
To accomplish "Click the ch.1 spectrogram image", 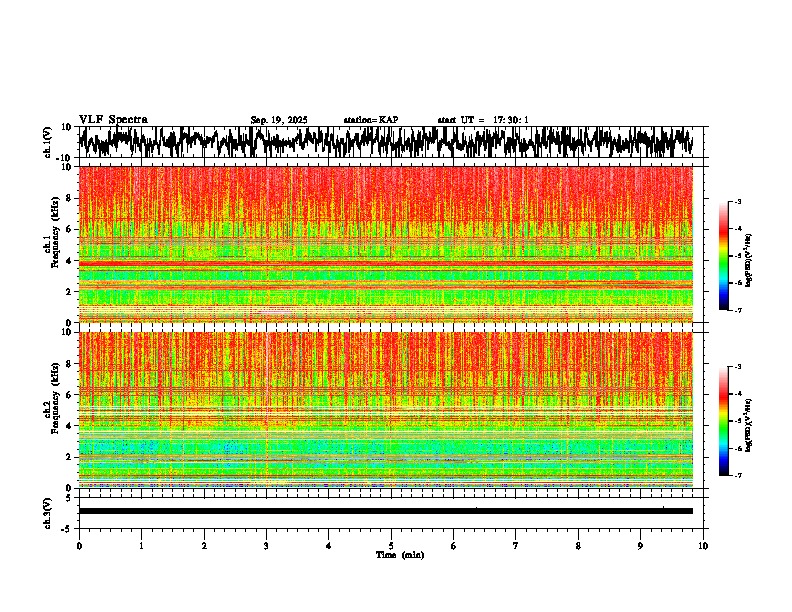I will [x=386, y=244].
